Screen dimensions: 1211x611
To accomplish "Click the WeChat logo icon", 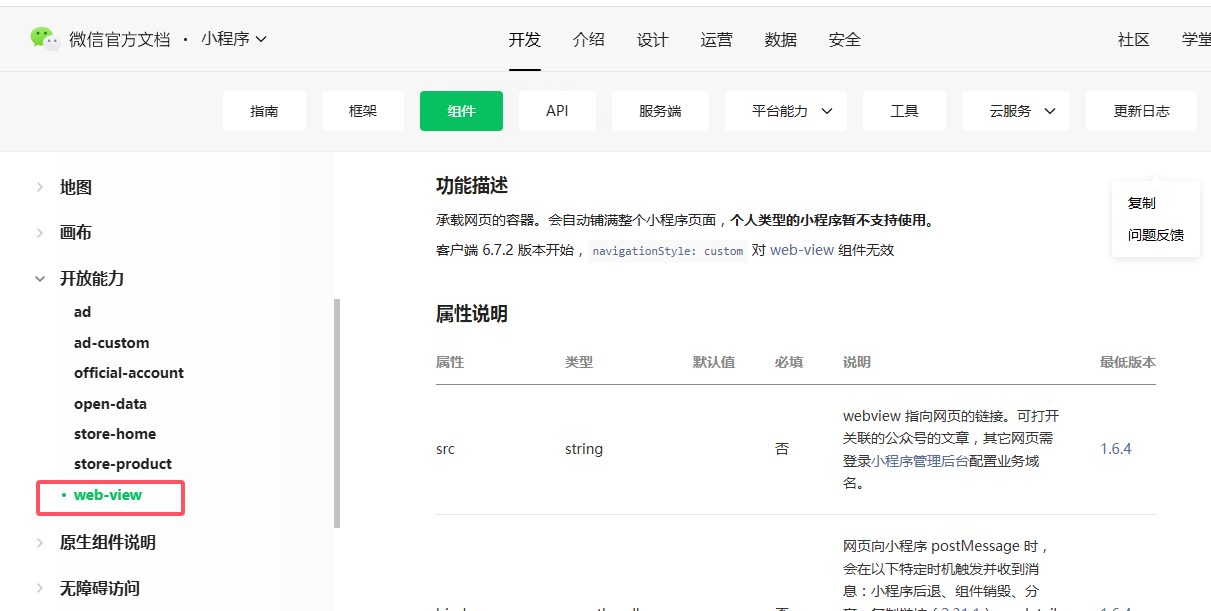I will (45, 39).
